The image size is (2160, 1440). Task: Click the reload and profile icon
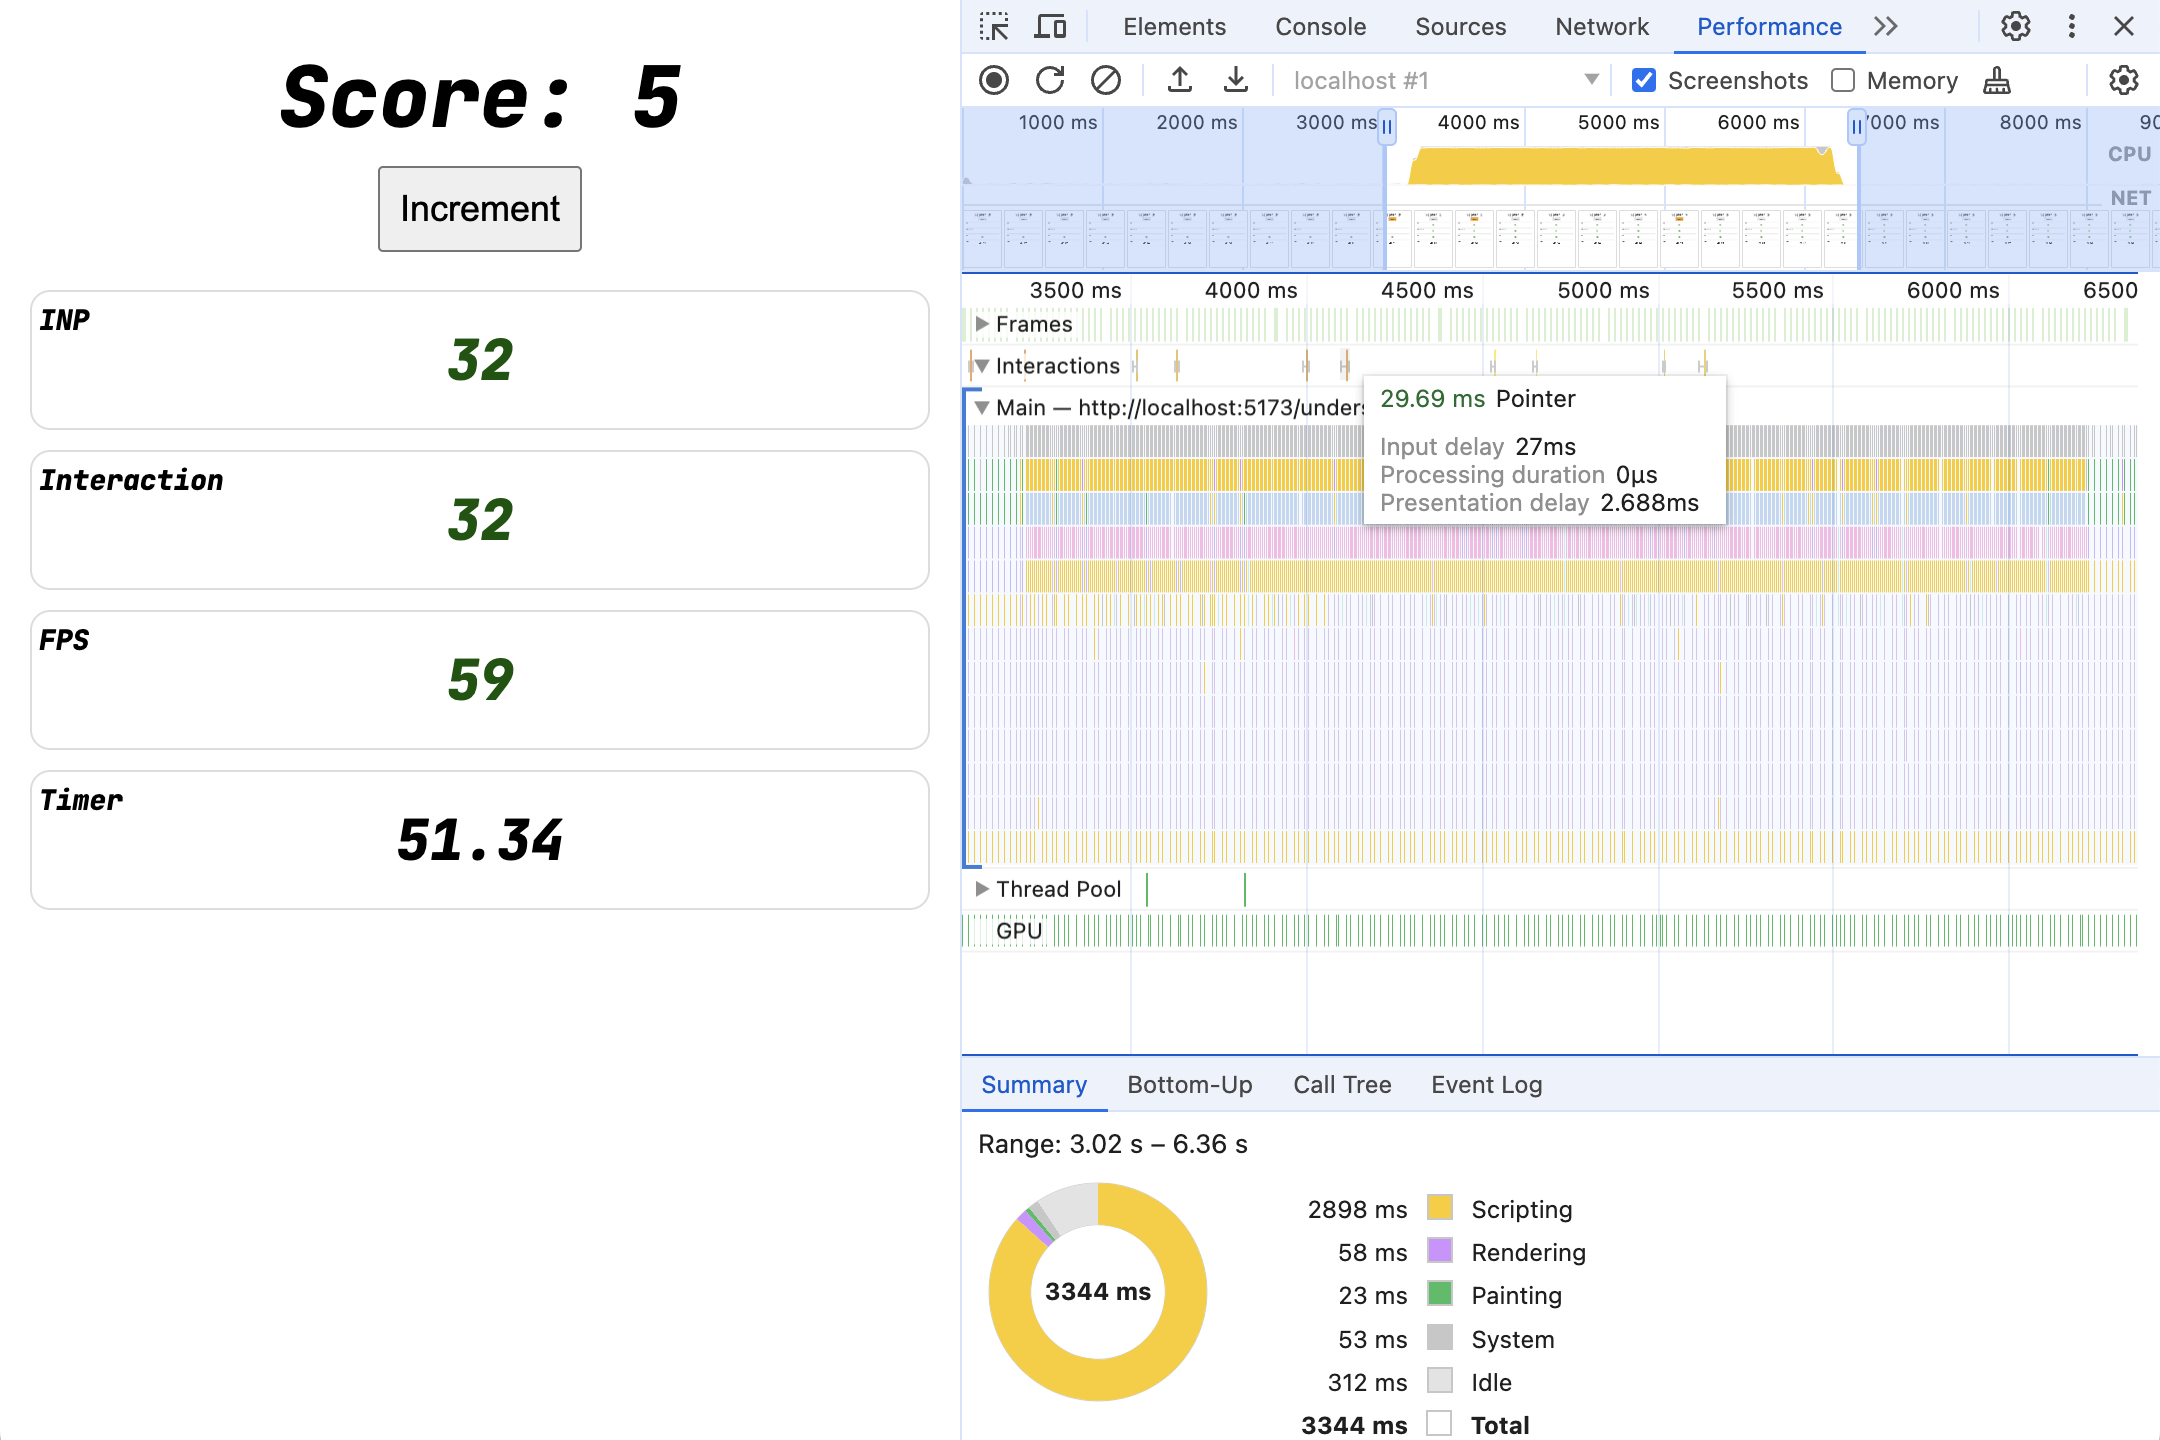point(1048,80)
